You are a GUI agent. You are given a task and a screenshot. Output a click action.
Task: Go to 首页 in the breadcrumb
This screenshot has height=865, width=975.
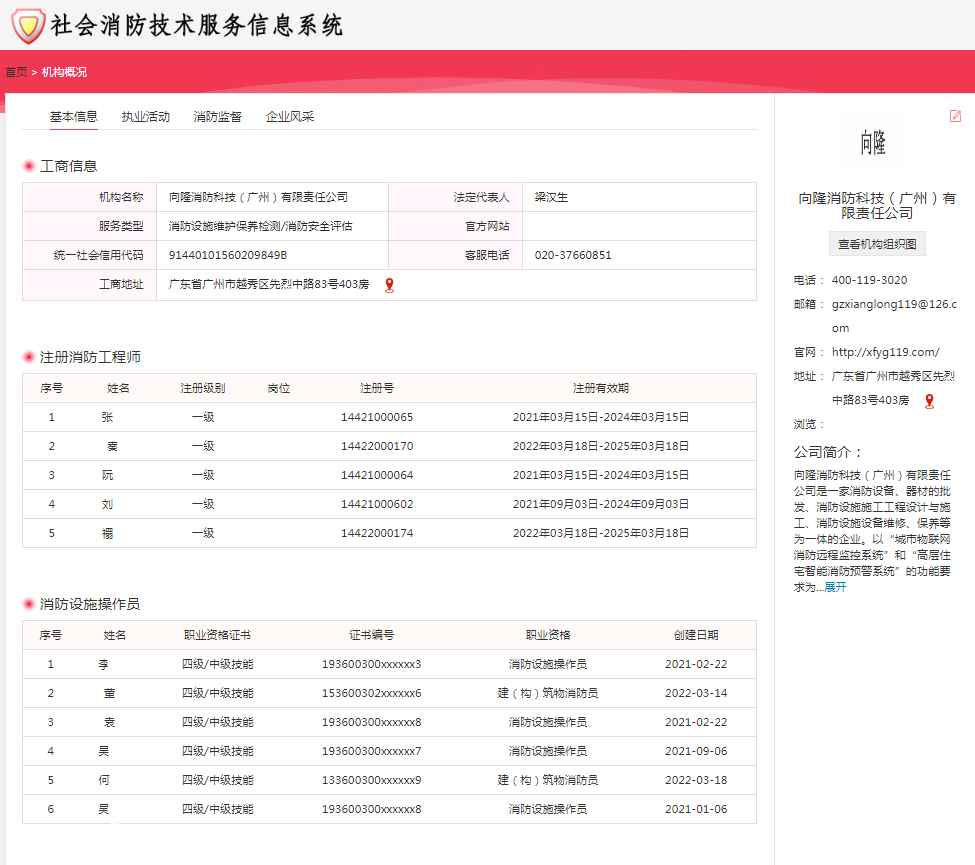coord(15,72)
